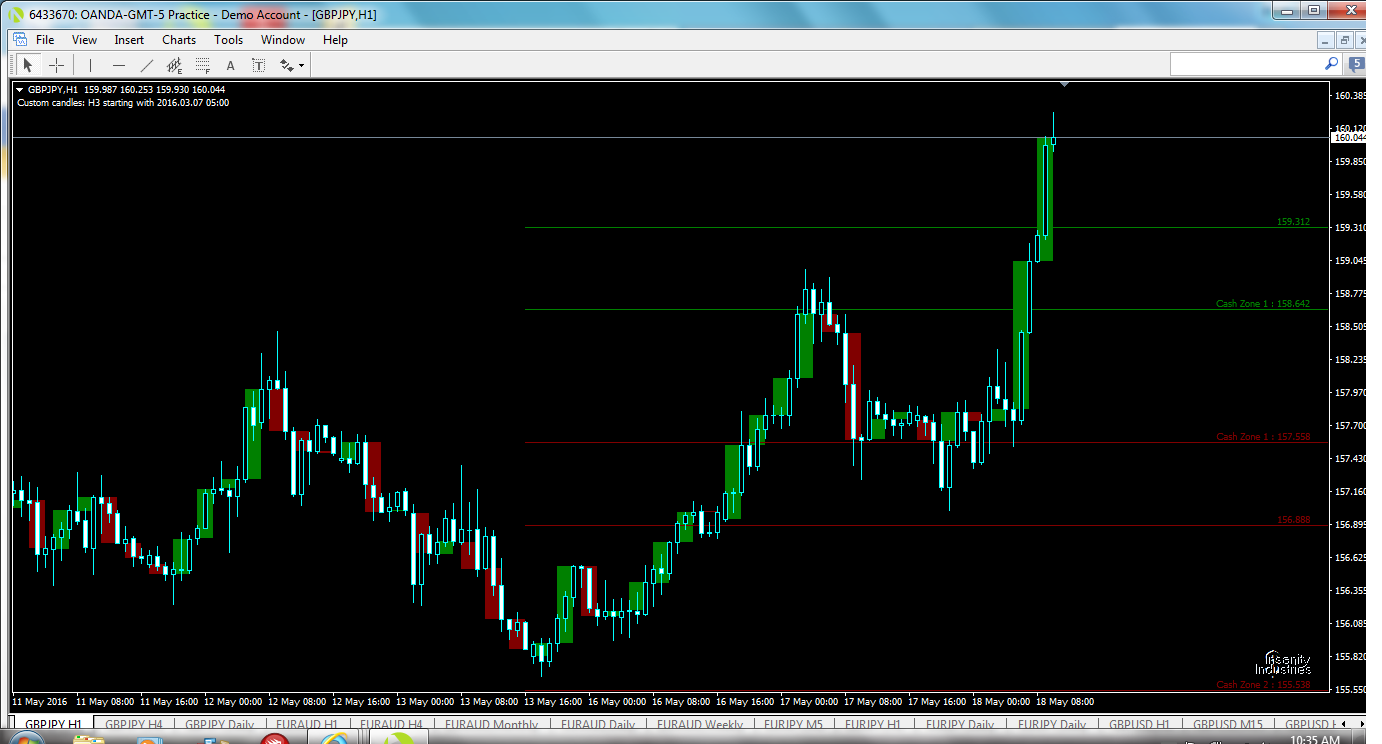1382x744 pixels.
Task: Choose the Fibonacci retracement tool
Action: tap(203, 65)
